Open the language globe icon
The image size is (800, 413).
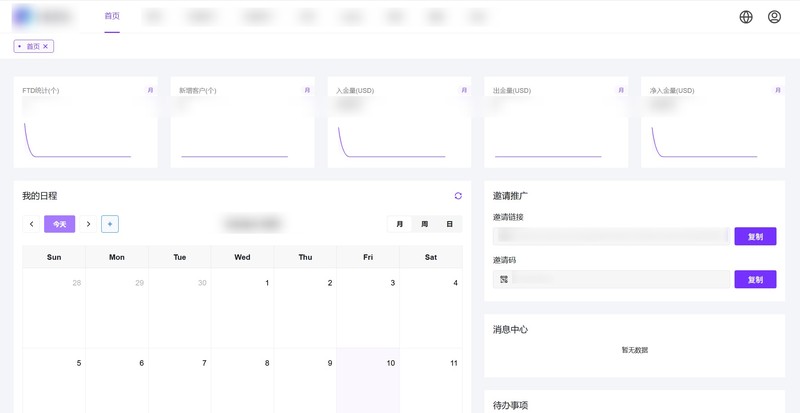tap(746, 17)
